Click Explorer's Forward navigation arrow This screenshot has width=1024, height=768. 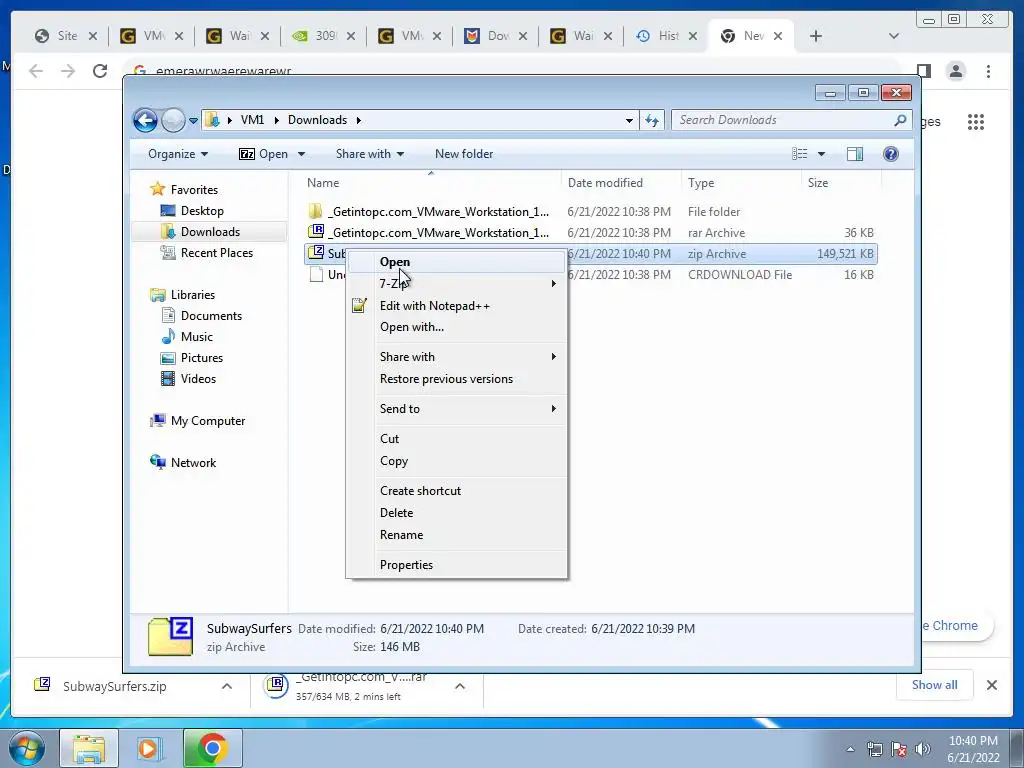173,120
